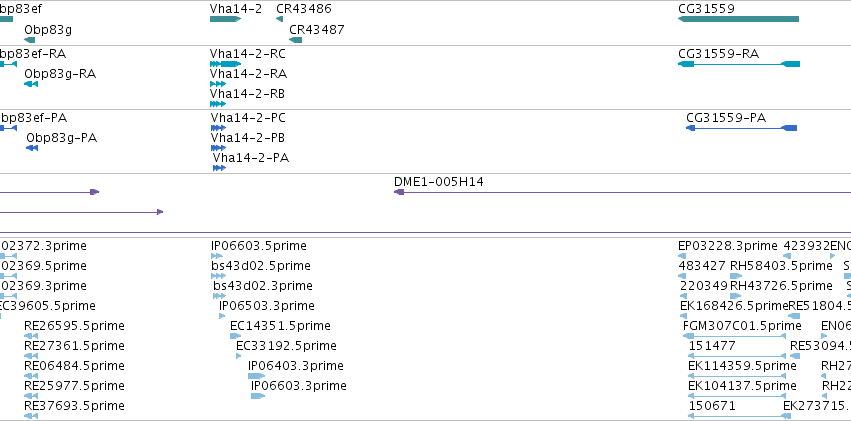The height and width of the screenshot is (421, 851).
Task: Click the 151477 EST feature
Action: 736,356
